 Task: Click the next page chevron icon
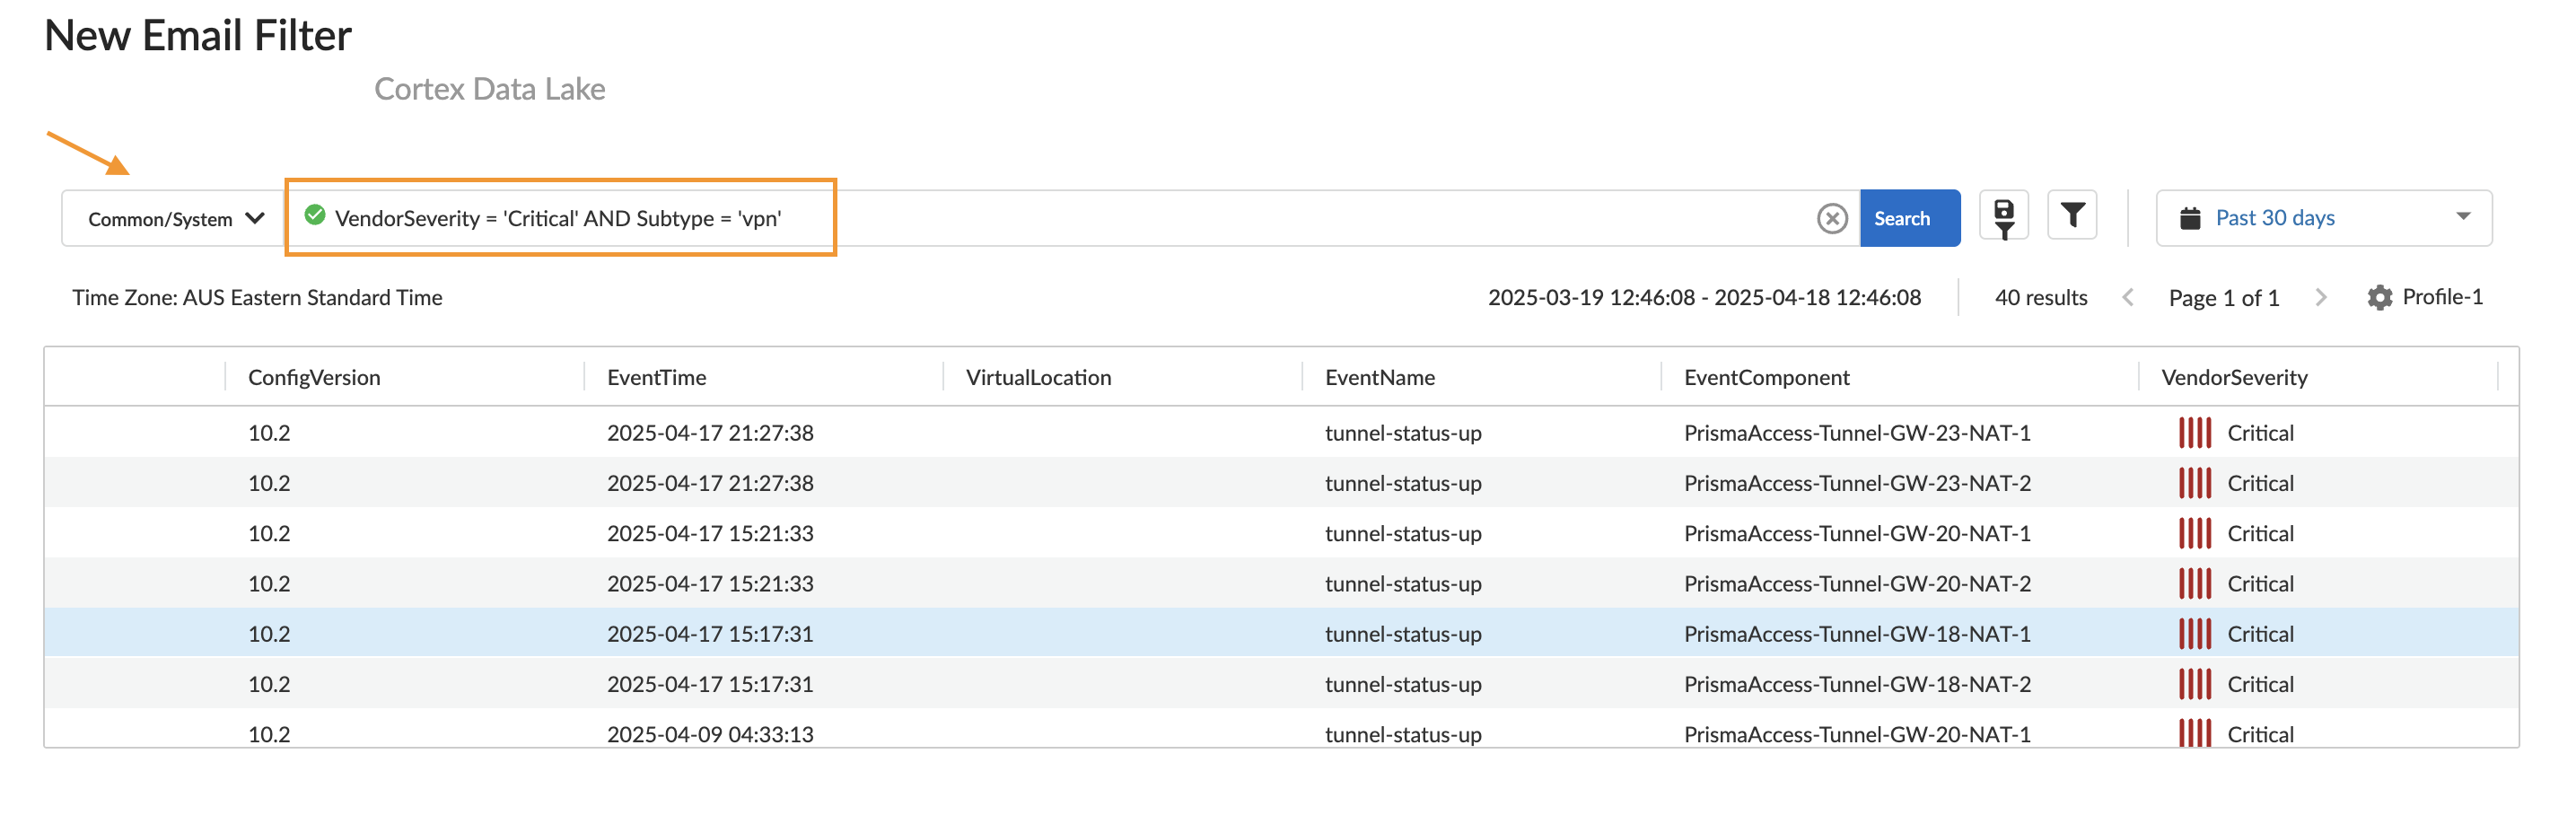(x=2321, y=297)
